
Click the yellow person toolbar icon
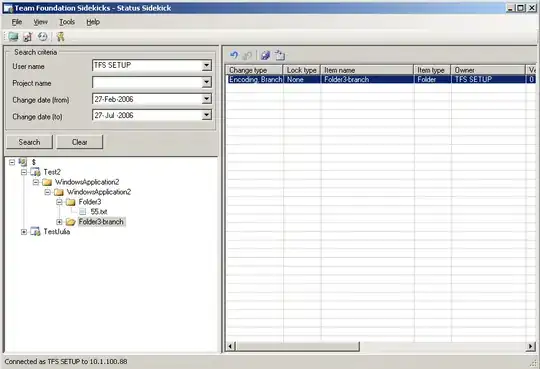point(61,37)
